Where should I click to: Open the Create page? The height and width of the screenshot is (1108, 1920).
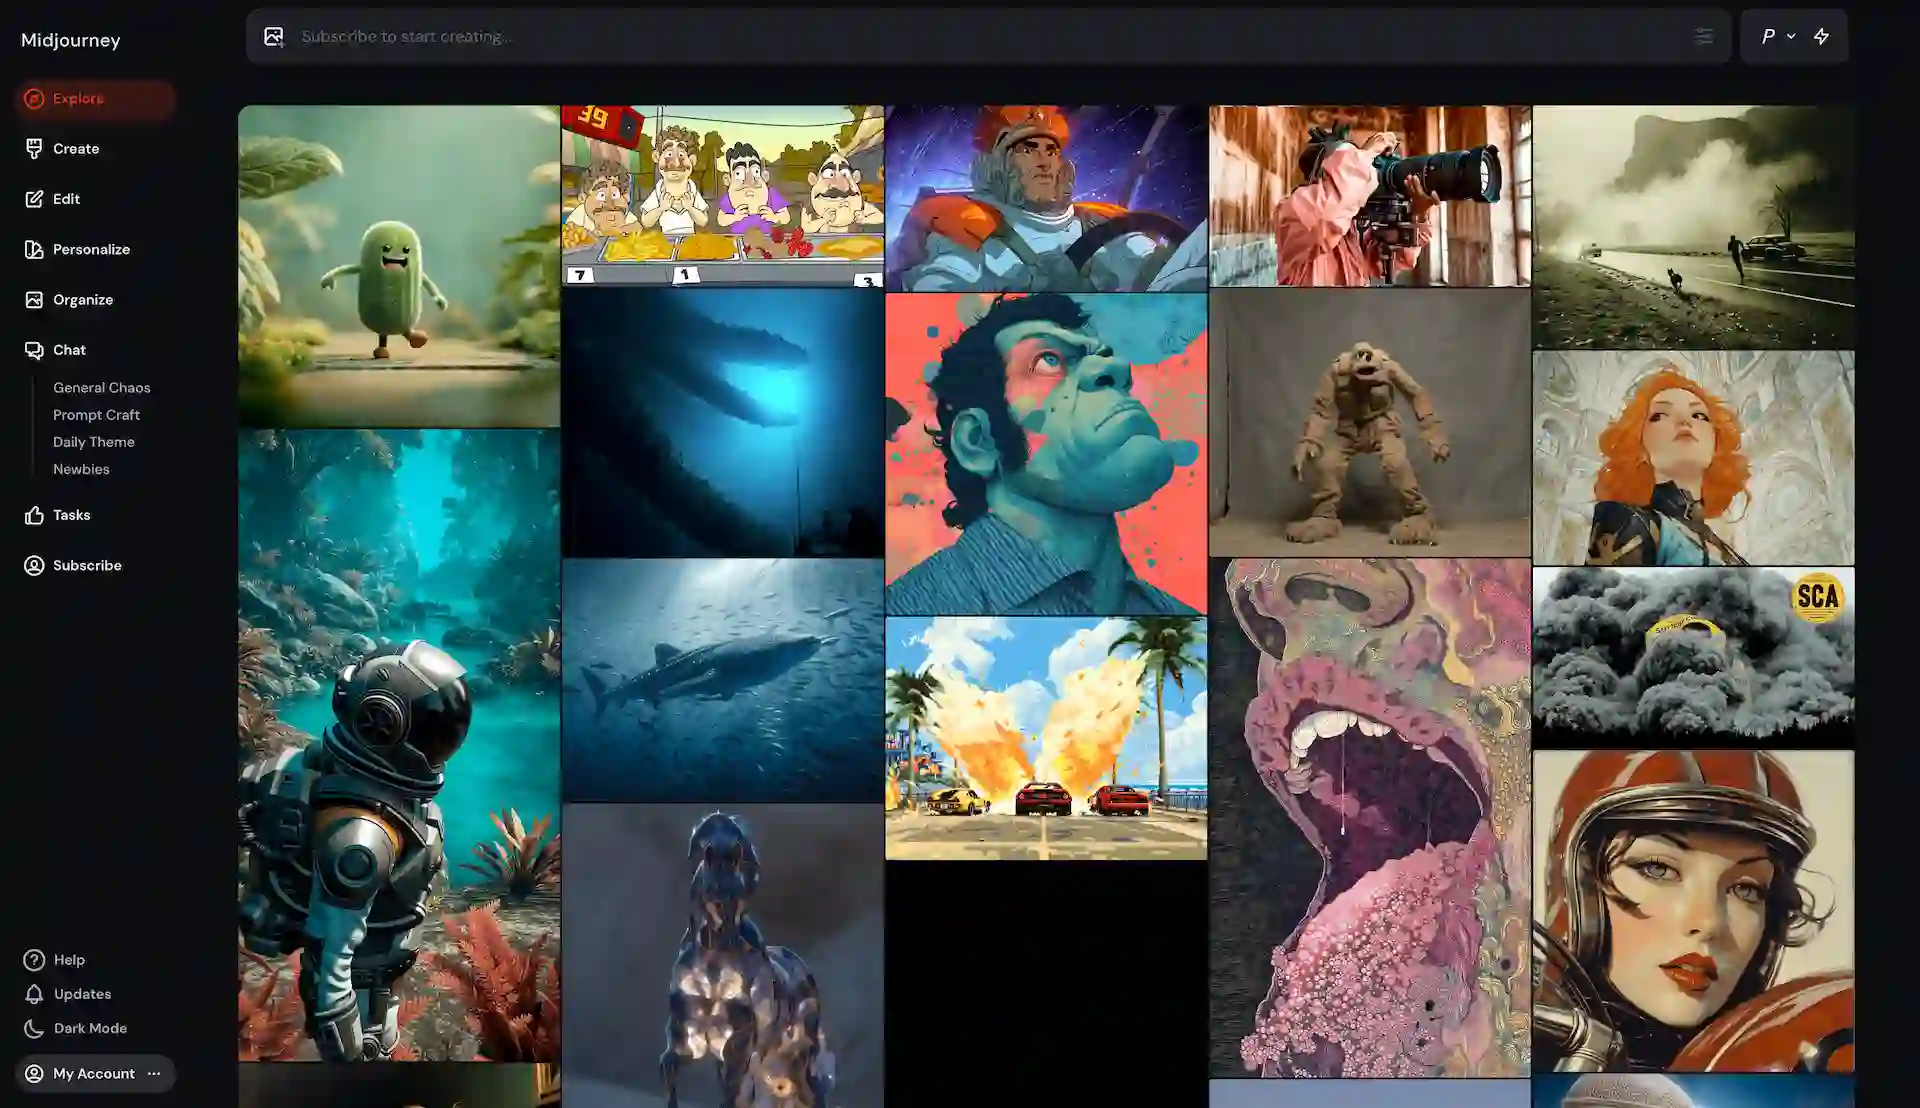tap(75, 149)
